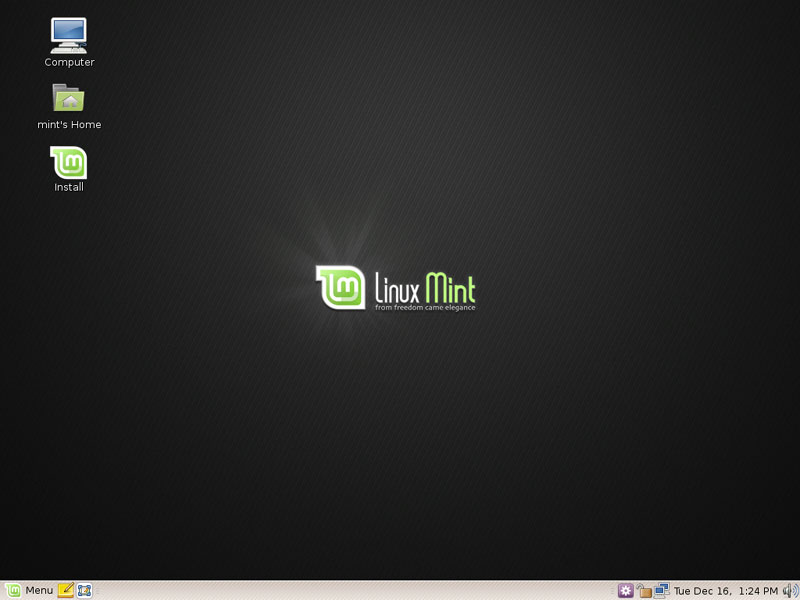Click the volume speaker icon
The height and width of the screenshot is (600, 800).
(x=791, y=591)
